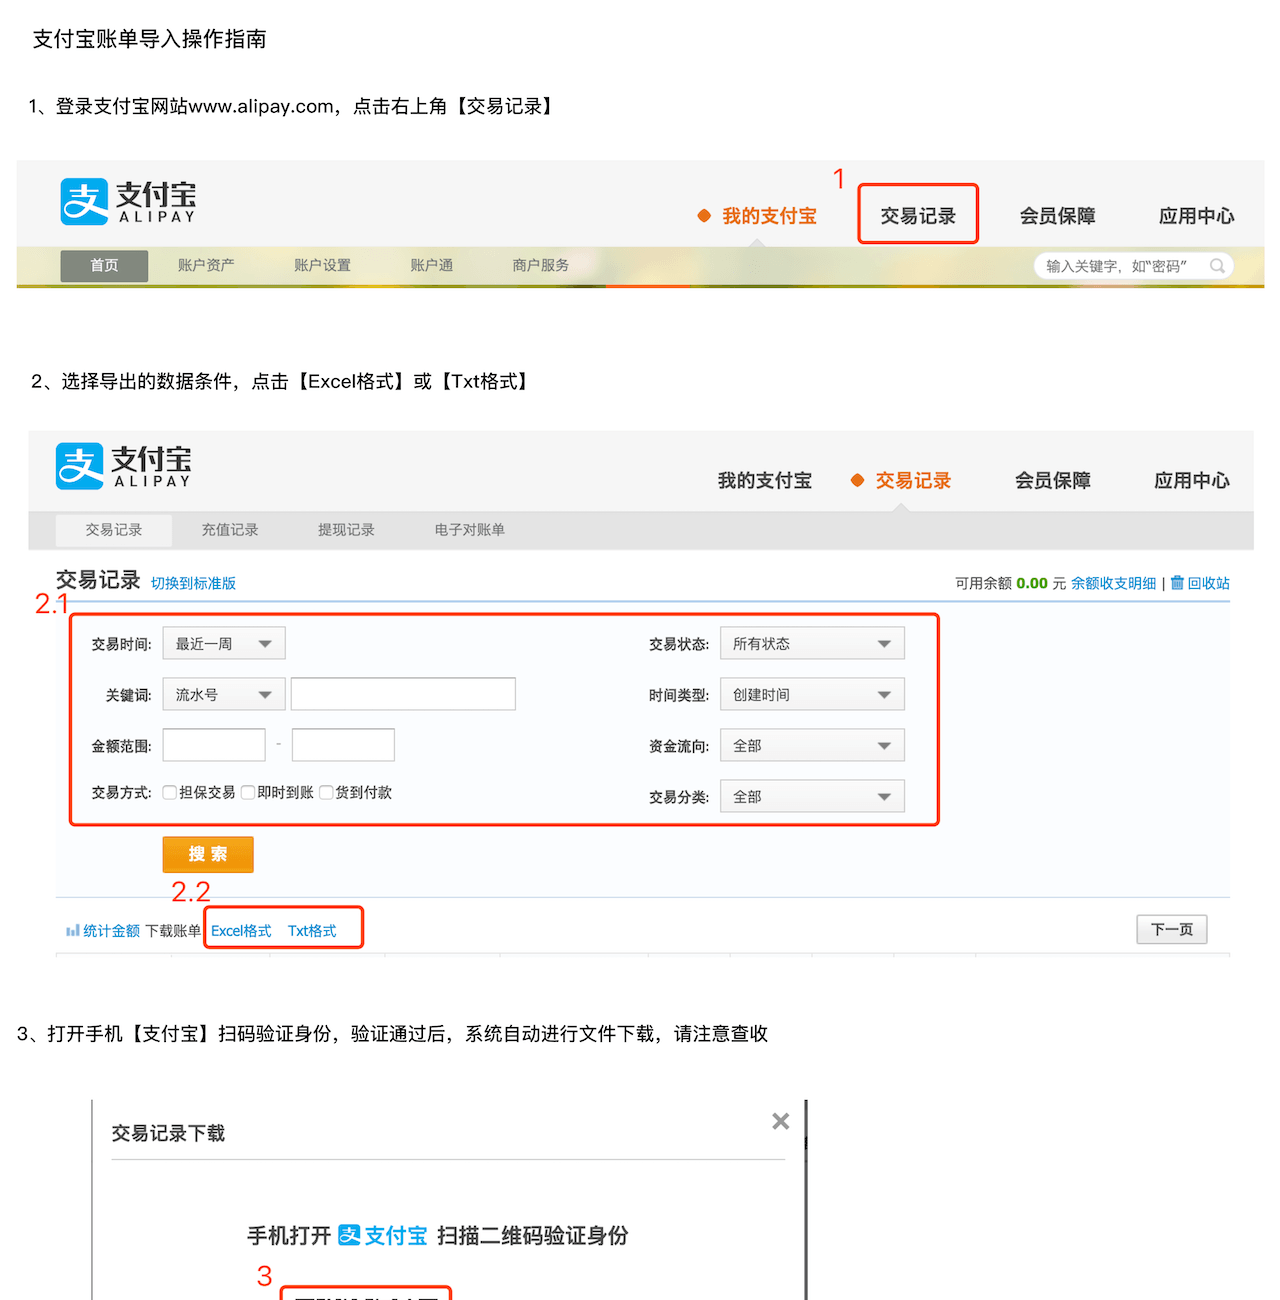Switch to the 充值记录 tab
The image size is (1280, 1300).
click(230, 530)
